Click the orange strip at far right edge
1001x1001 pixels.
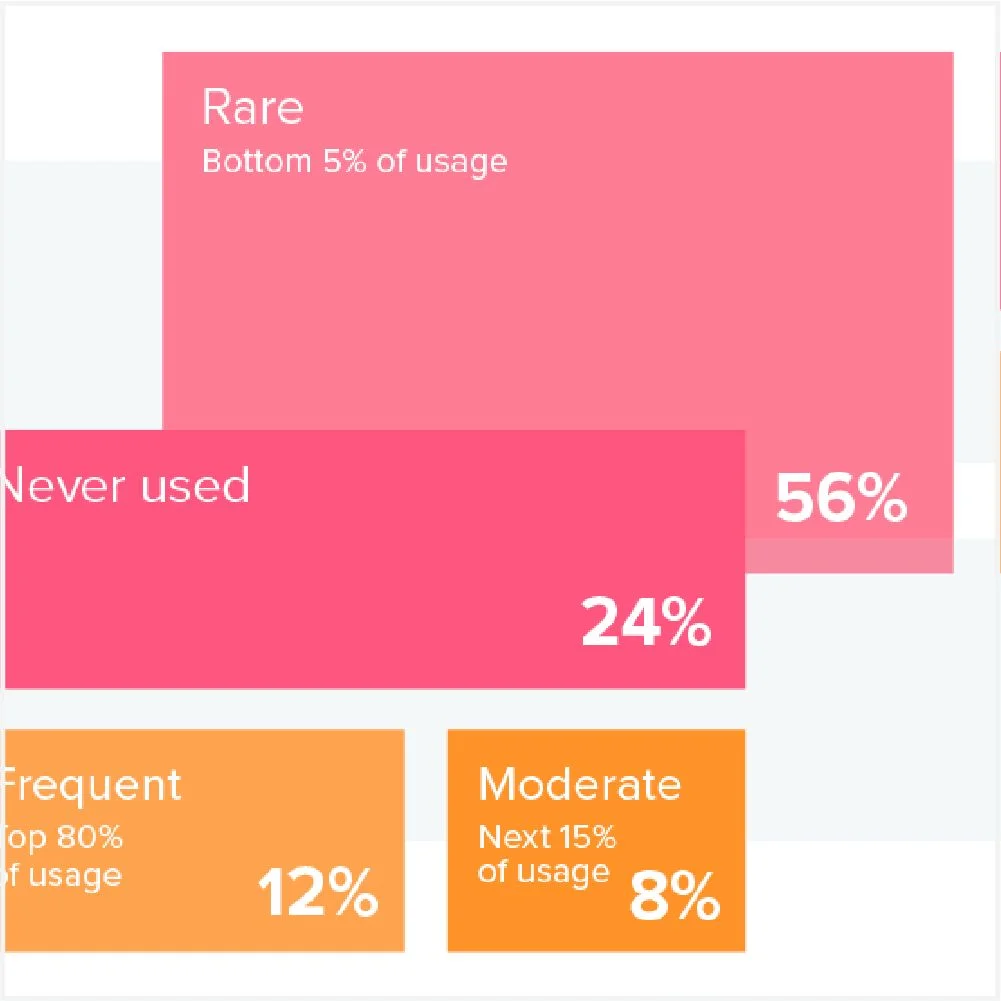pos(998,460)
